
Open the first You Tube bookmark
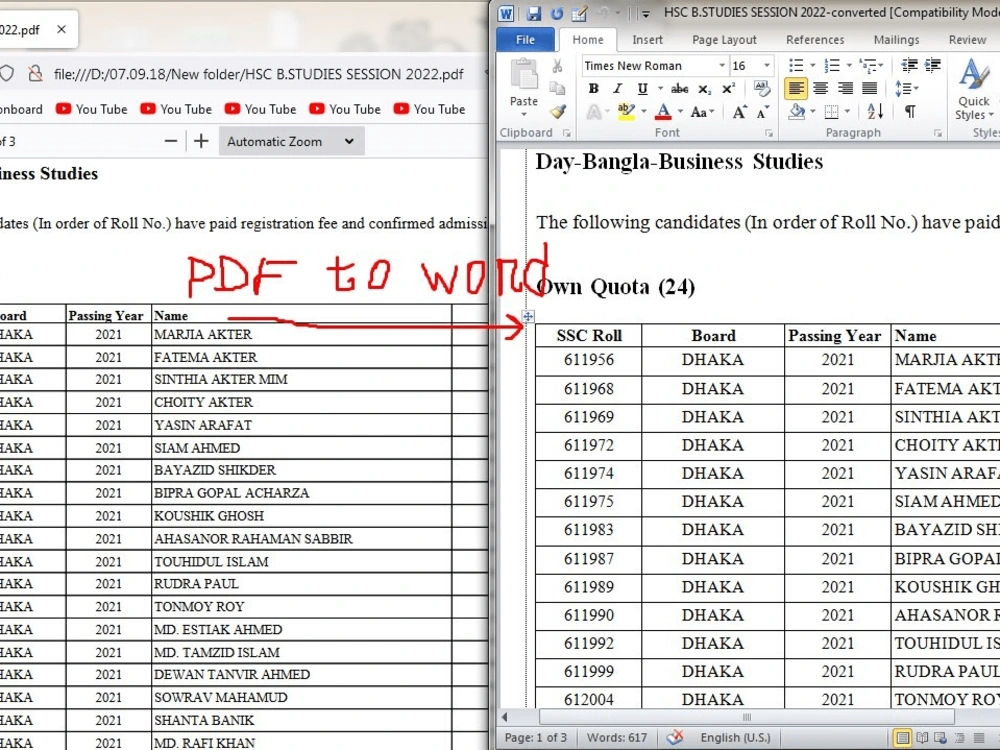91,109
